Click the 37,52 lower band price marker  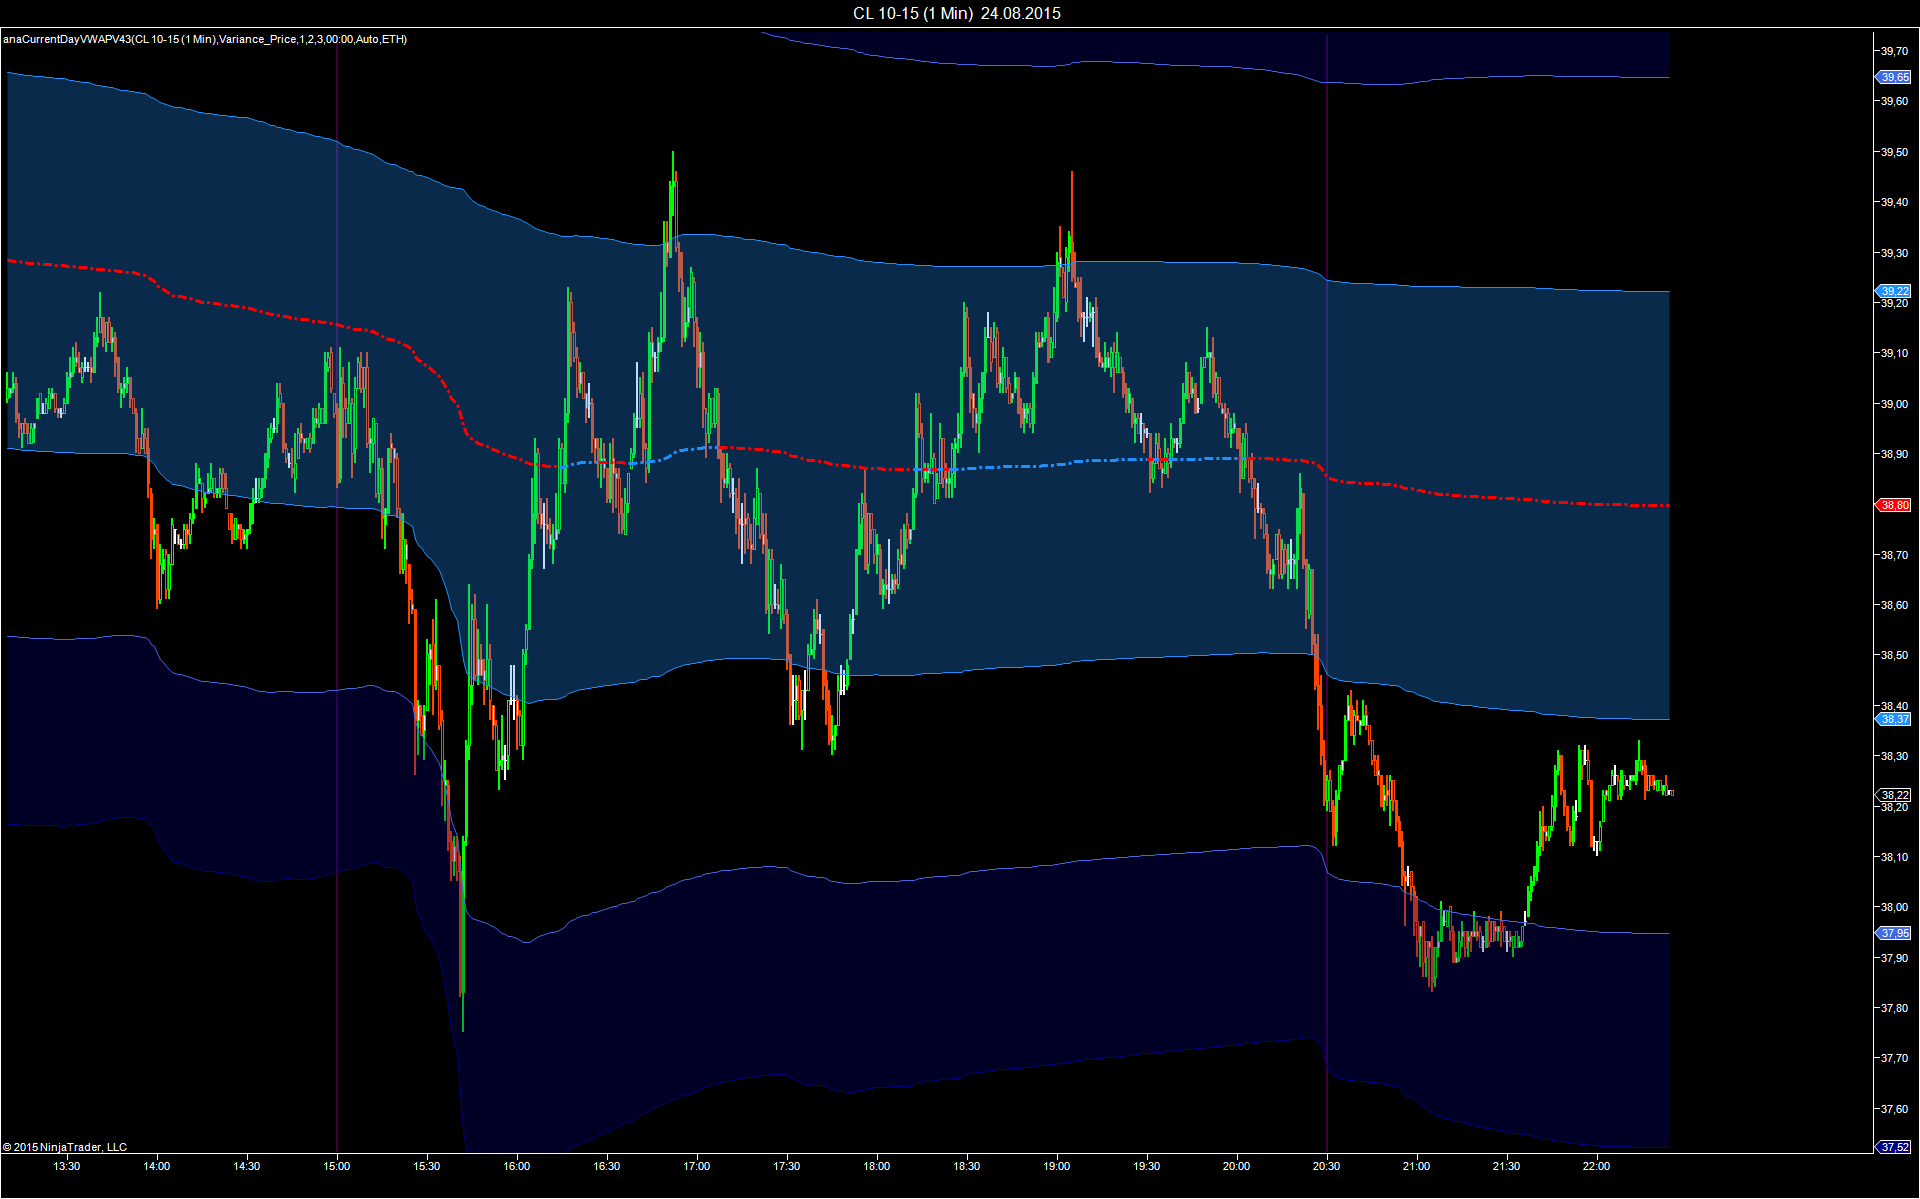[1894, 1147]
